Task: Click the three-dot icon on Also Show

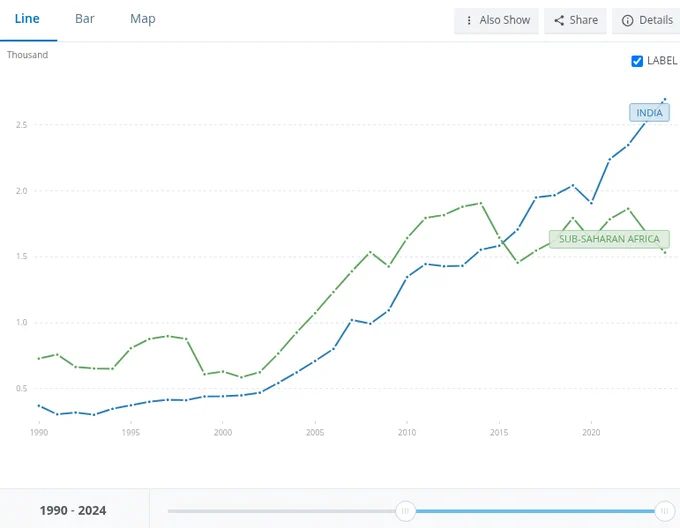Action: coord(469,20)
